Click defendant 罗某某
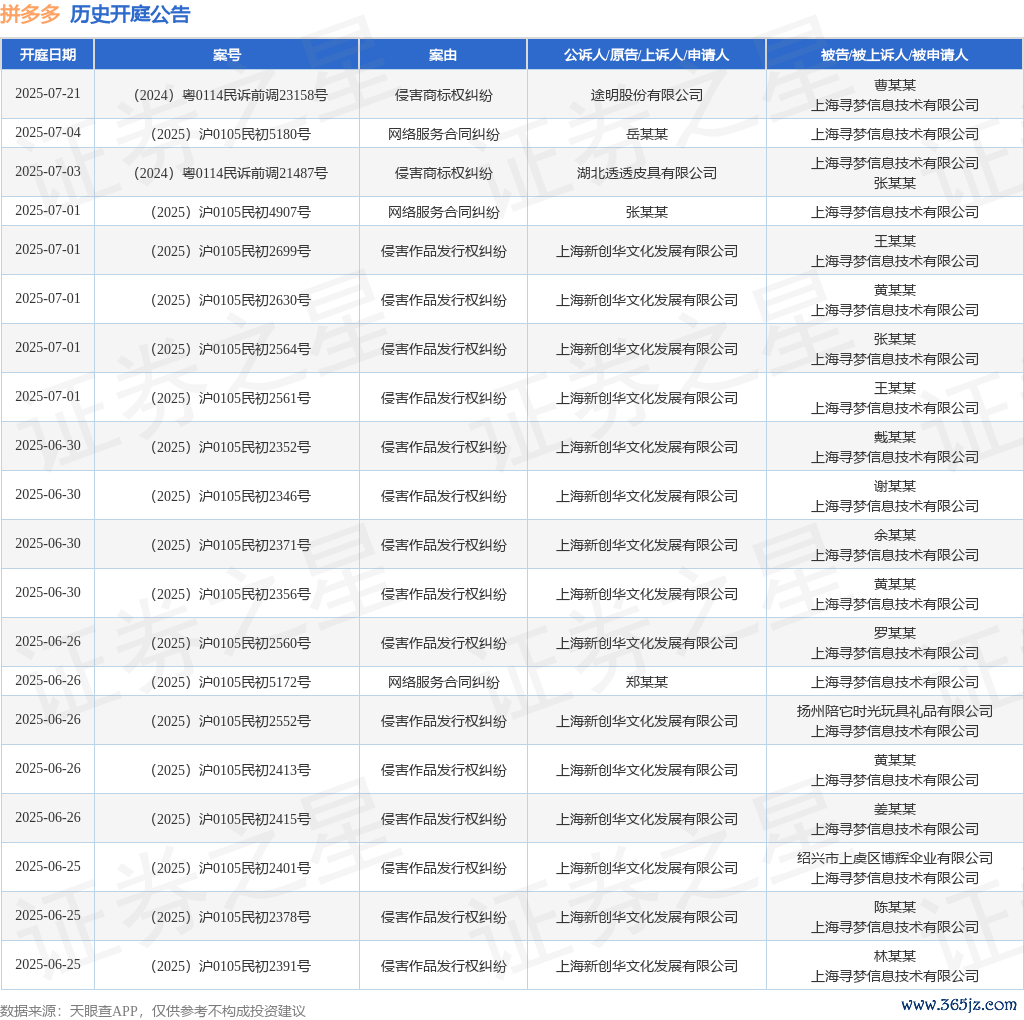Viewport: 1024px width, 1020px height. [895, 633]
